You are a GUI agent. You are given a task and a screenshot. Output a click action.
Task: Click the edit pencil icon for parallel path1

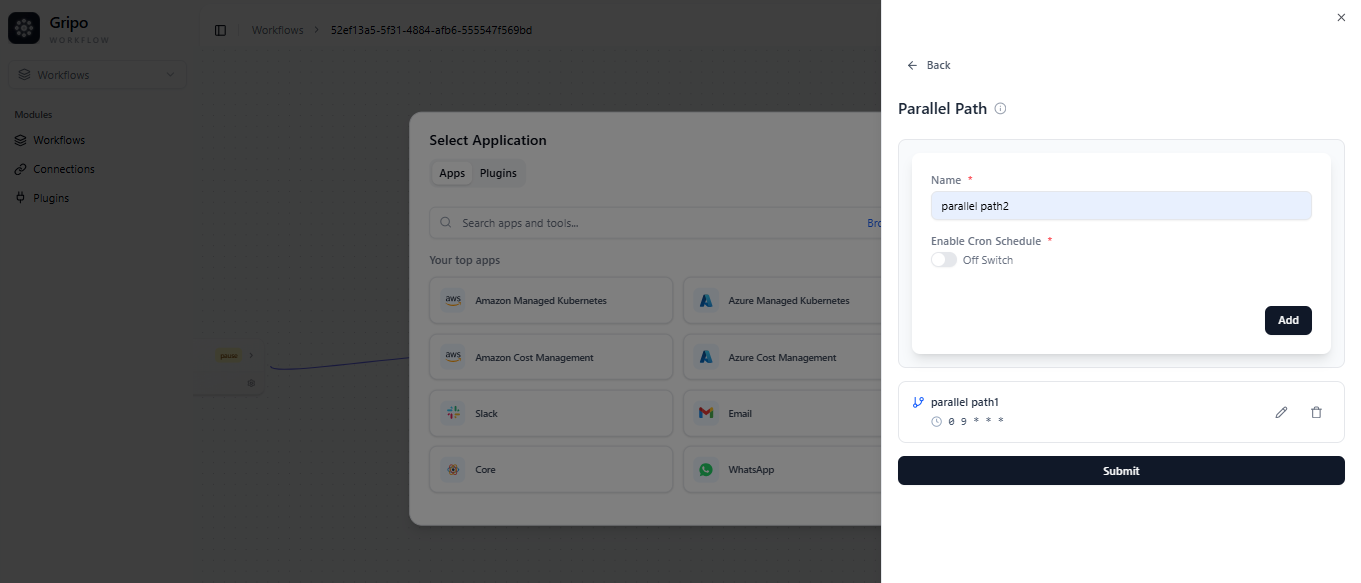point(1281,412)
